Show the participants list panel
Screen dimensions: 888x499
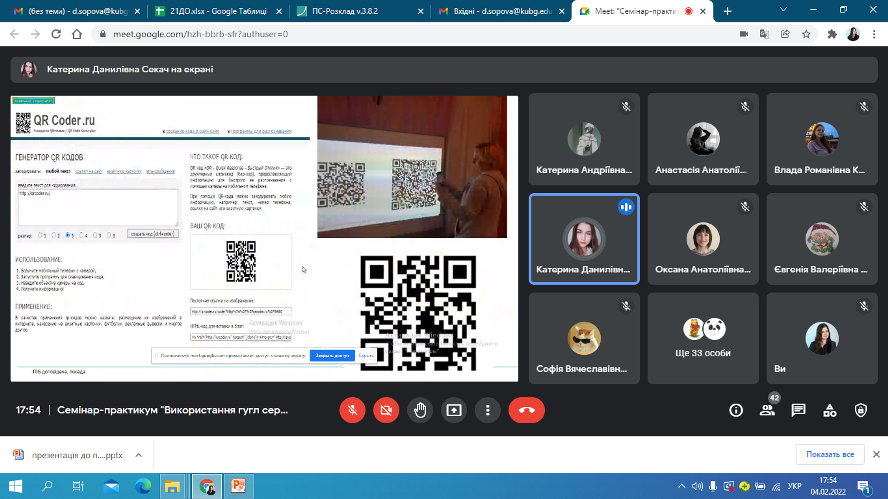(x=767, y=410)
